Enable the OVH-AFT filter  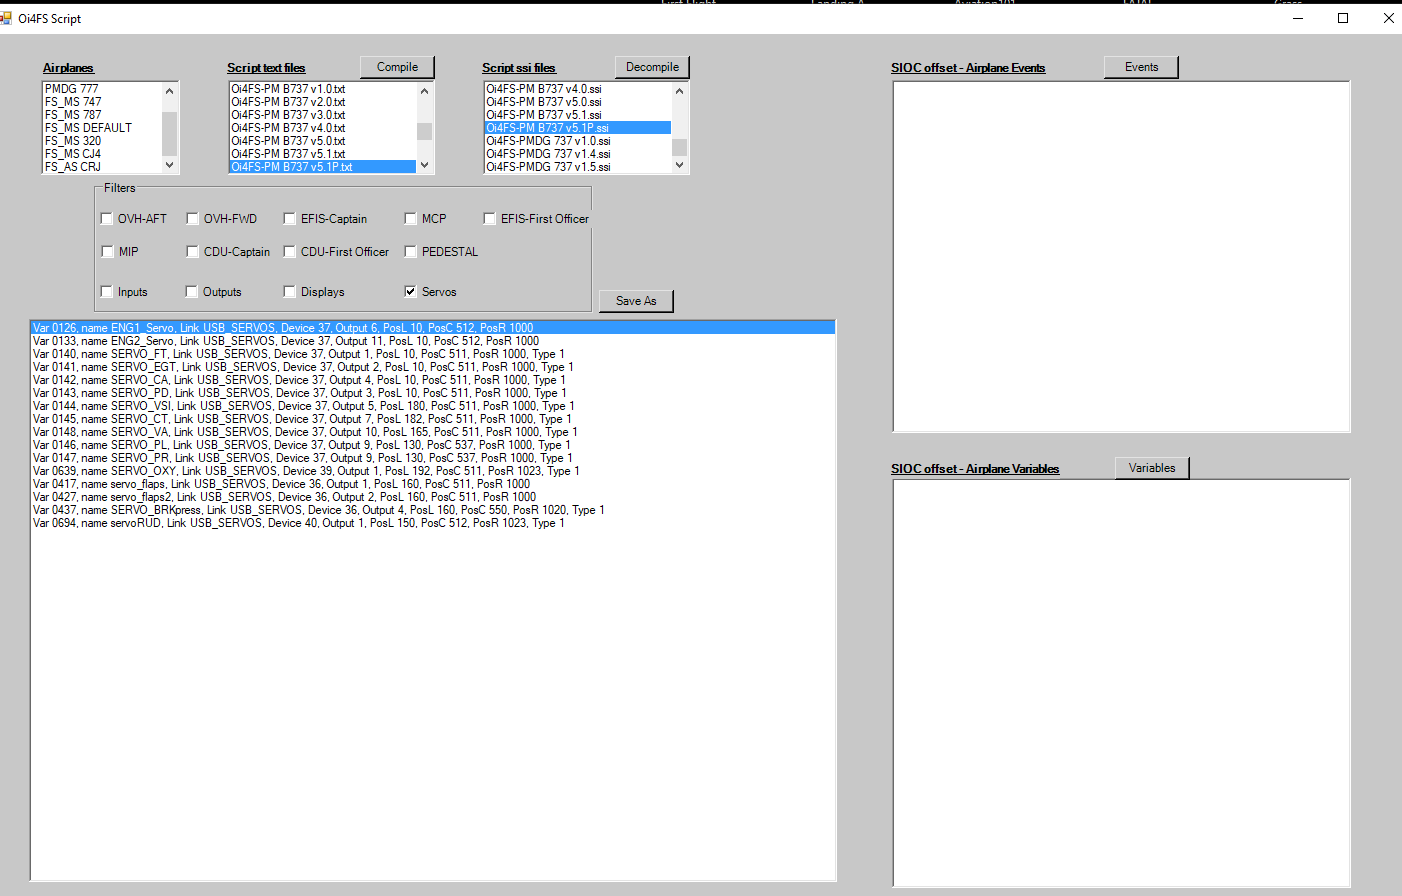click(x=106, y=218)
